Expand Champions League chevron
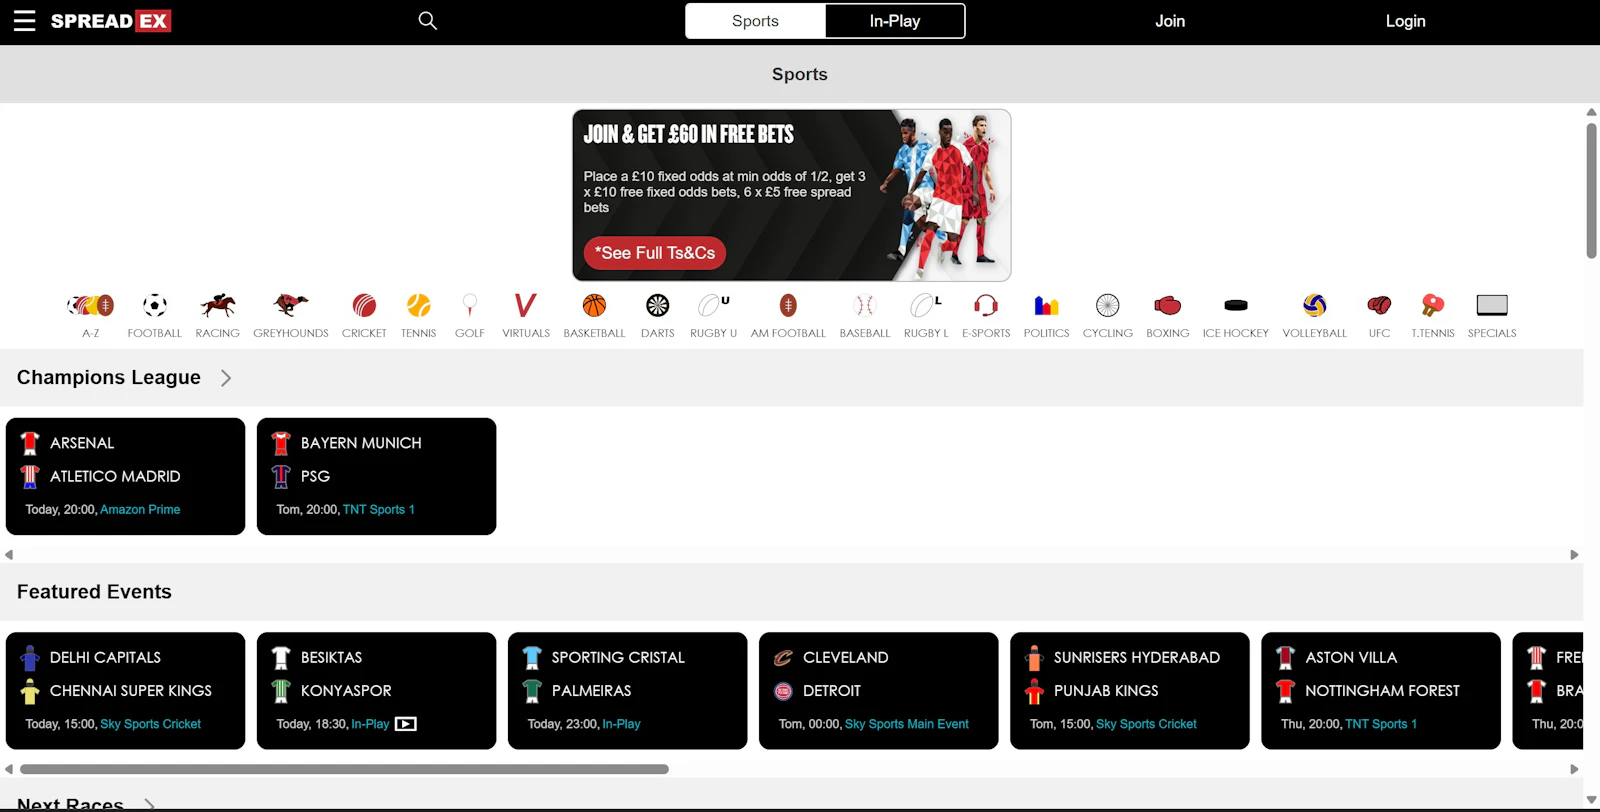1600x812 pixels. click(x=226, y=378)
